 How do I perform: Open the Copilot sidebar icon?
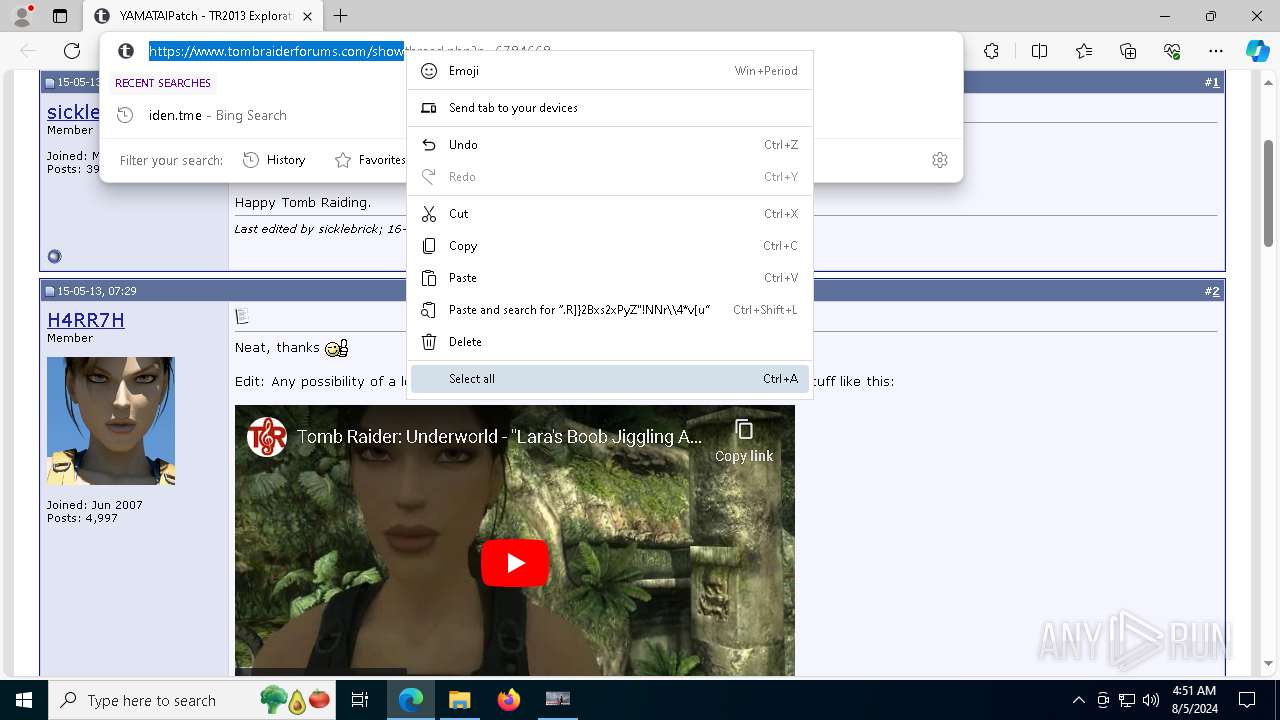tap(1257, 51)
